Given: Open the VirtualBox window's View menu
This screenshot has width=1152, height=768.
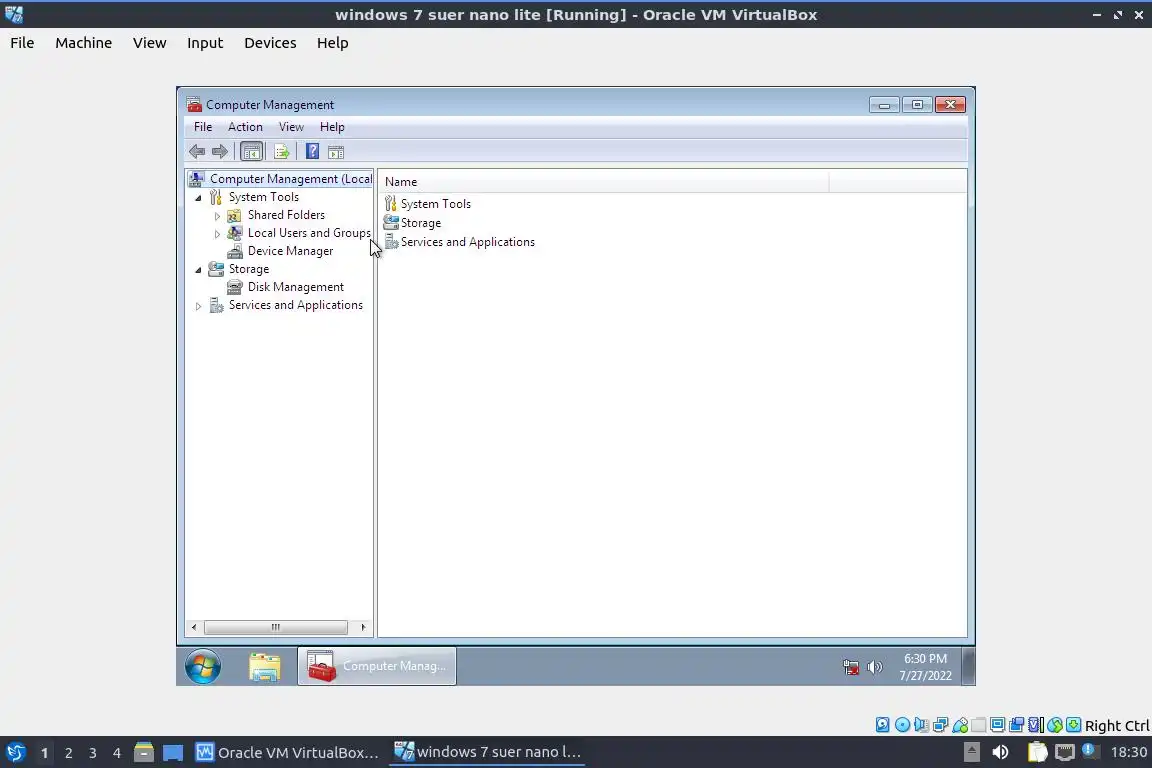Looking at the screenshot, I should (x=149, y=43).
